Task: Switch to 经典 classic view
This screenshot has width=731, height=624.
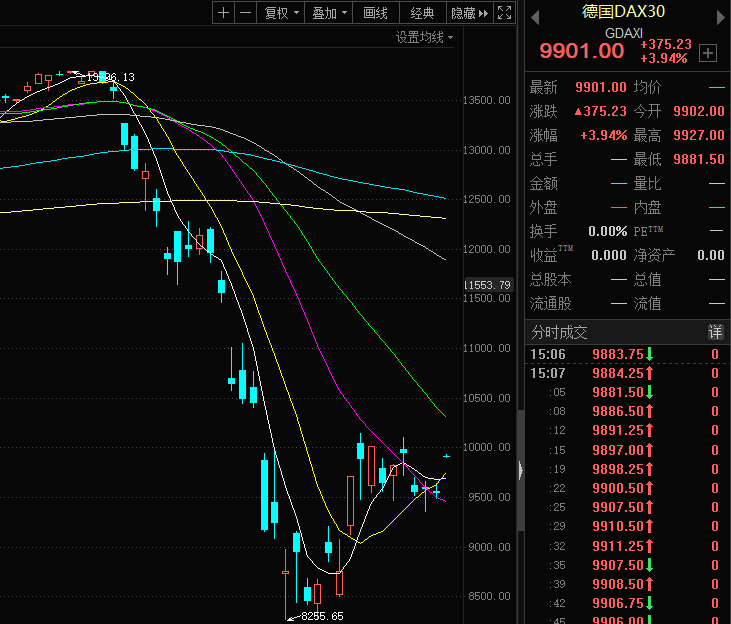Action: point(422,13)
